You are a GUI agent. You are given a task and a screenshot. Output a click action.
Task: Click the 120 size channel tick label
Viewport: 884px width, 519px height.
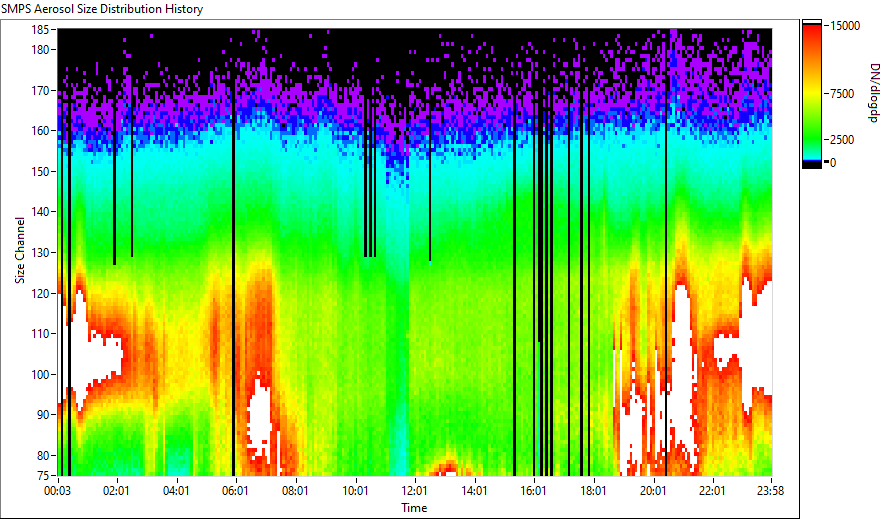click(41, 293)
